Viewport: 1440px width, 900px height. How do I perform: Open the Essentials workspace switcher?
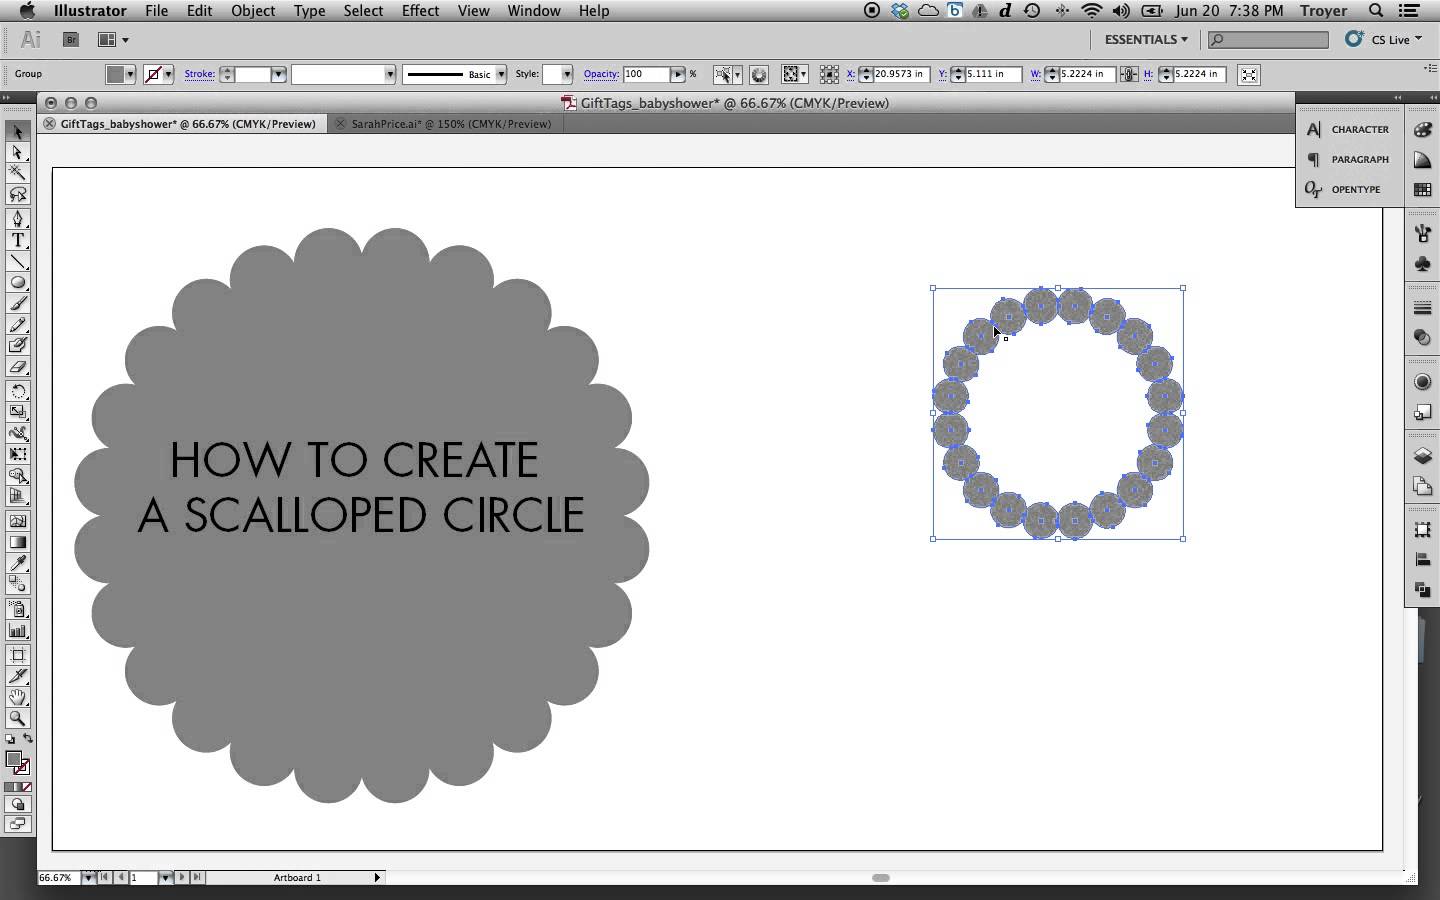pos(1143,39)
